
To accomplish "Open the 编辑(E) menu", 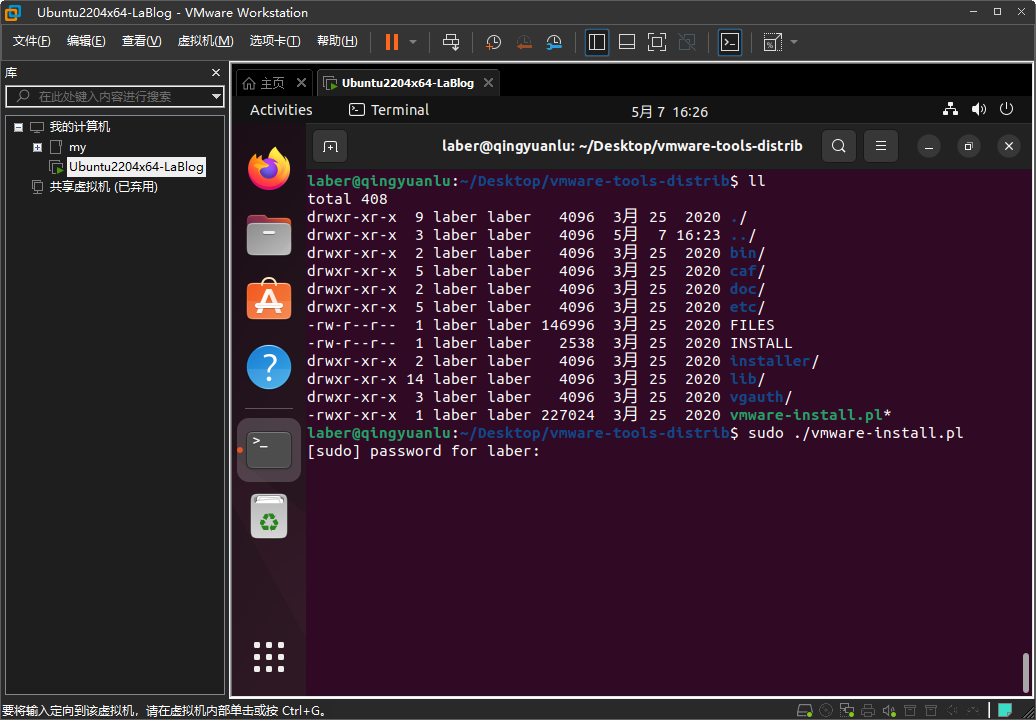I will click(x=86, y=41).
